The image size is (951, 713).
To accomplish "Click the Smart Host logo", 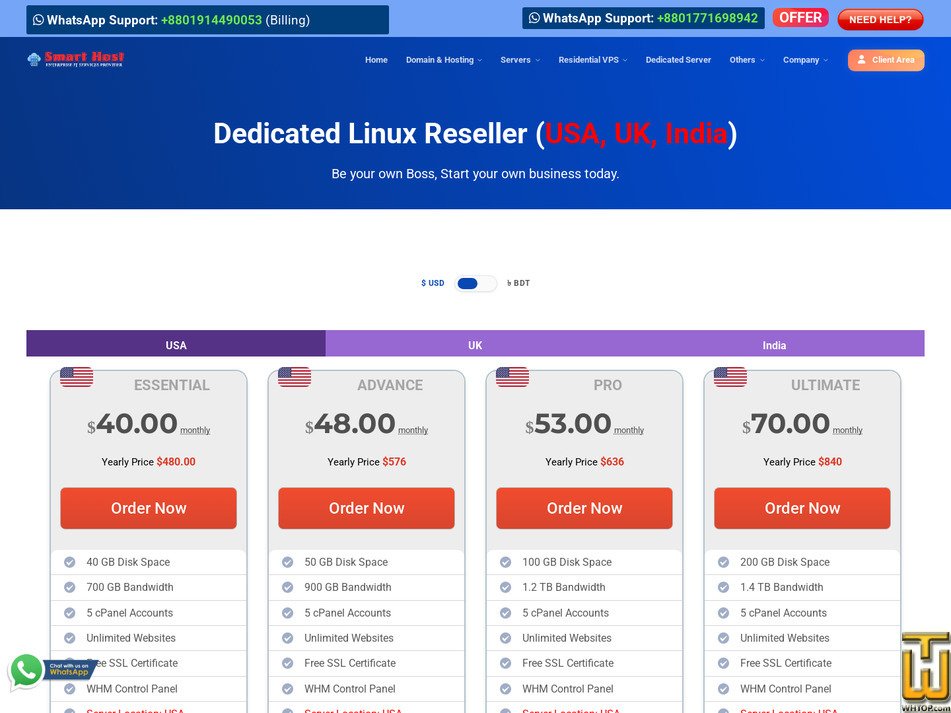I will tap(76, 59).
